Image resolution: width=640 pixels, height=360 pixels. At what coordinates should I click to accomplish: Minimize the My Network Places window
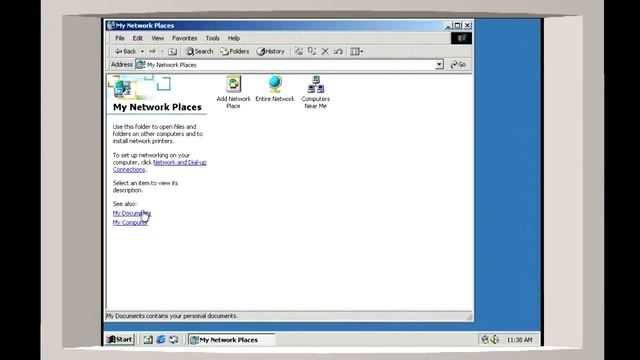[449, 25]
